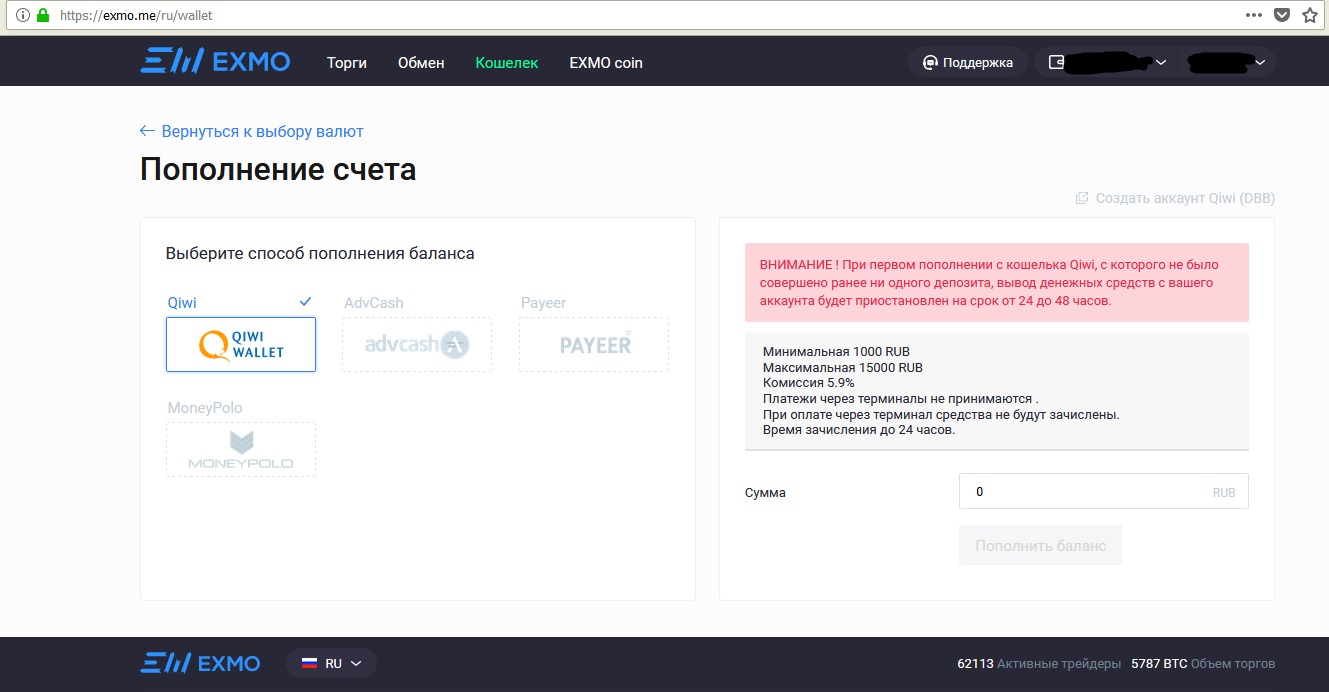The image size is (1329, 692).
Task: Click the Qiwi label above the tile
Action: [x=182, y=302]
